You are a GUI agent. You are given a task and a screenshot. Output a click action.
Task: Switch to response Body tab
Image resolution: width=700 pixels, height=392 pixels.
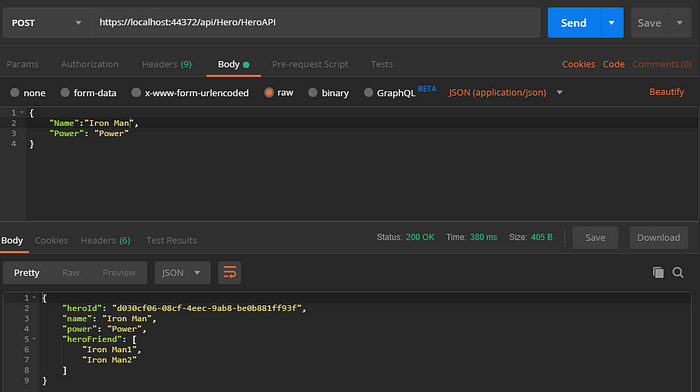tap(12, 241)
